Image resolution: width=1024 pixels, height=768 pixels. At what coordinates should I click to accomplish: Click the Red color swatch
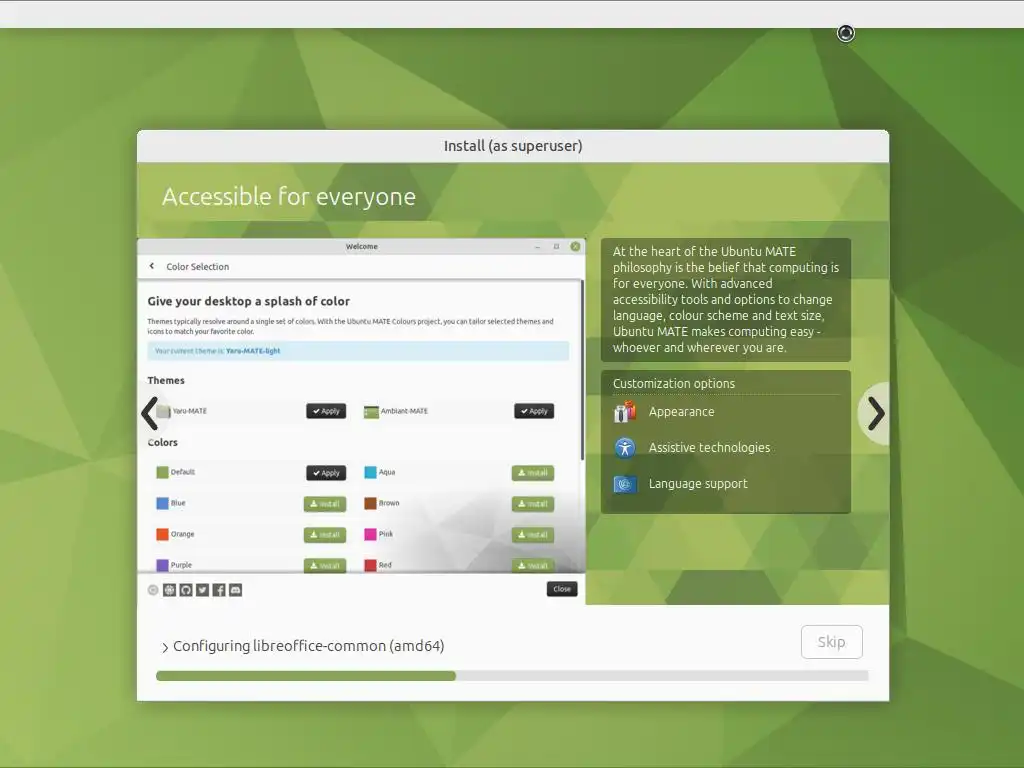370,565
